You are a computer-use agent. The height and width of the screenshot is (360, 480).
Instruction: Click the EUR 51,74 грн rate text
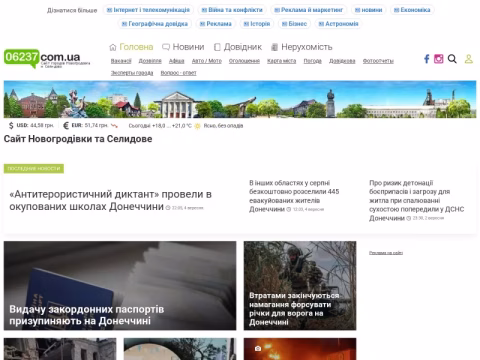[90, 126]
